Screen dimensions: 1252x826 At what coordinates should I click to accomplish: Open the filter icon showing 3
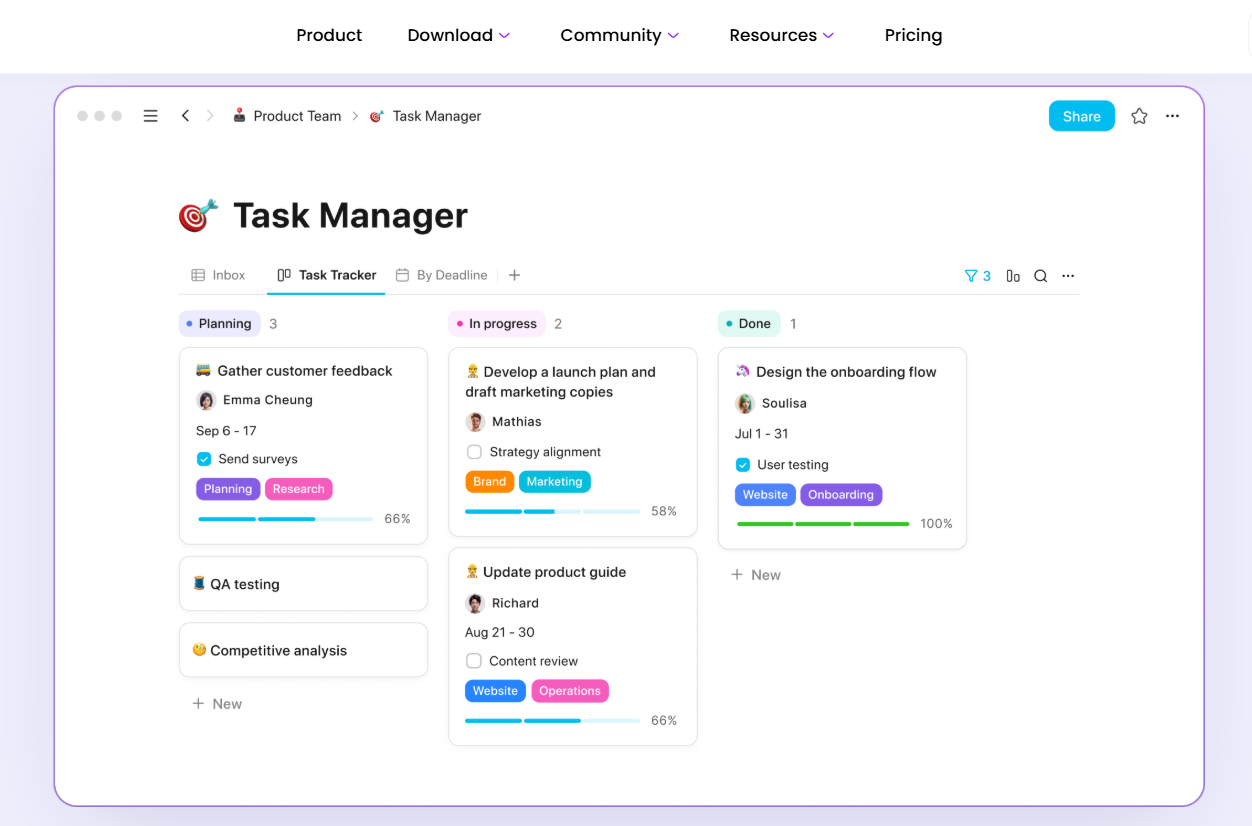coord(977,276)
